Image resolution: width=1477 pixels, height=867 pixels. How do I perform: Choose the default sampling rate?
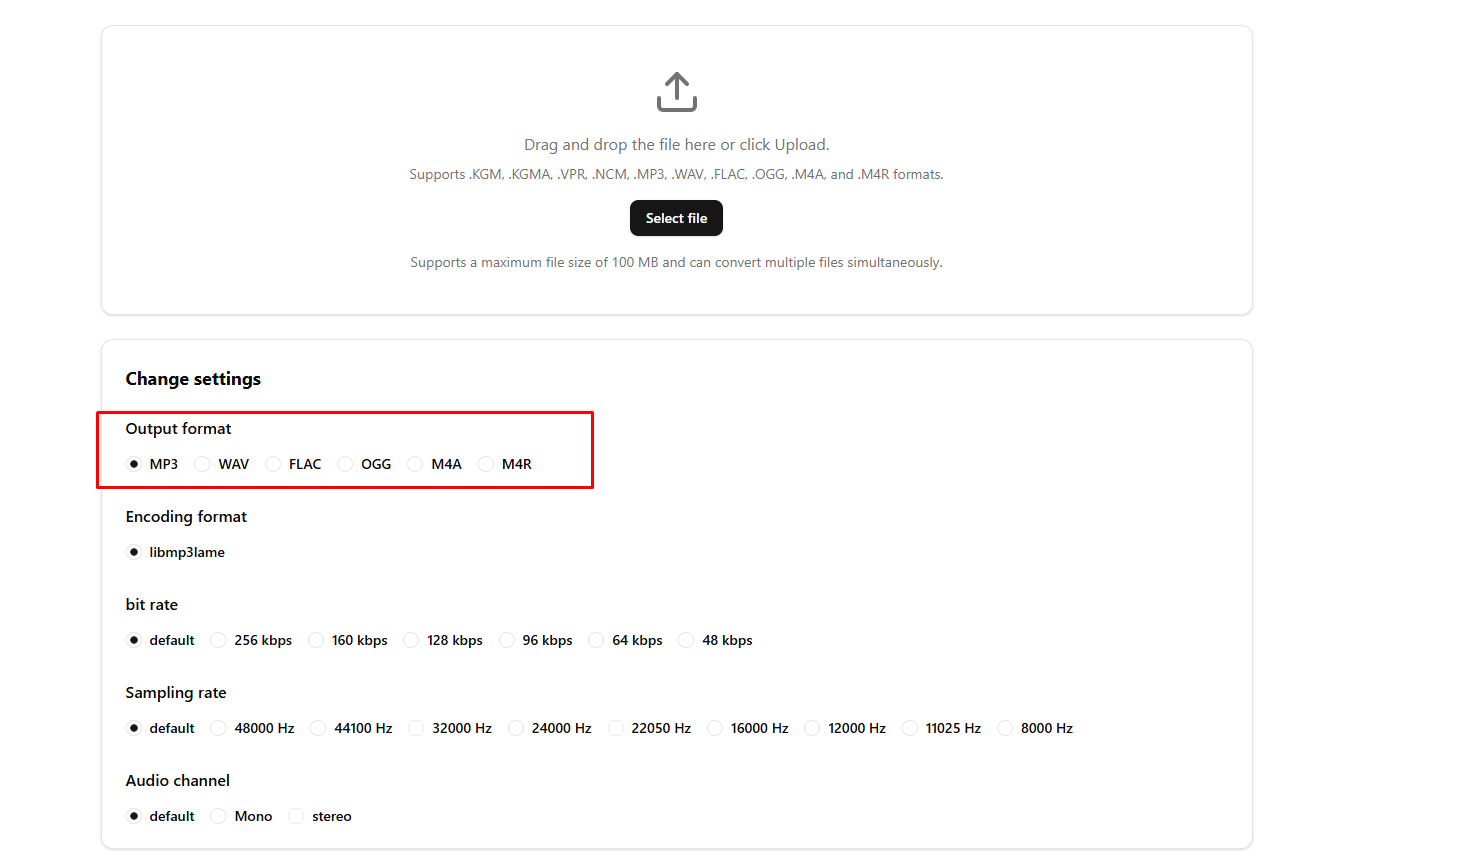click(134, 727)
